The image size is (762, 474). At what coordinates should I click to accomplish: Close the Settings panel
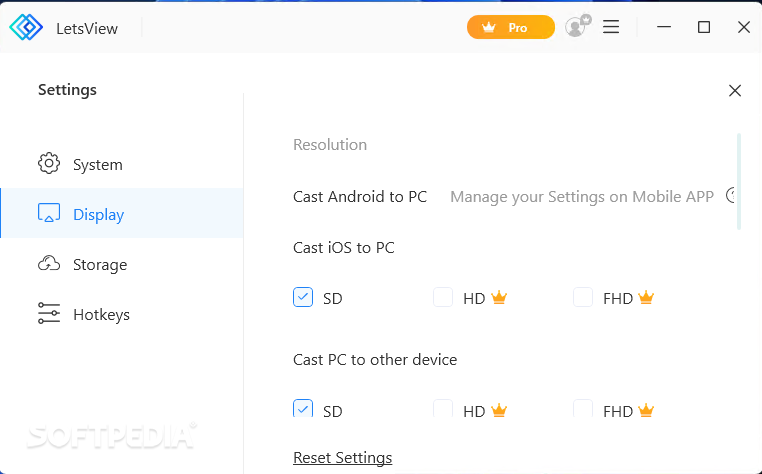735,90
